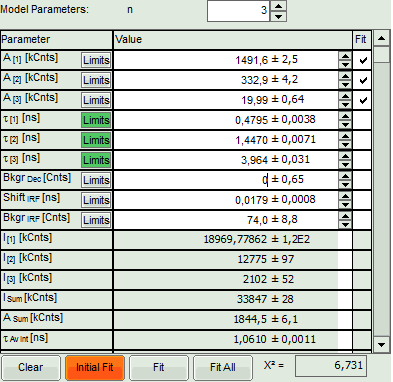Screen dimensions: 393x382
Task: Enable Fit checkbox for τ[2]
Action: [x=363, y=140]
